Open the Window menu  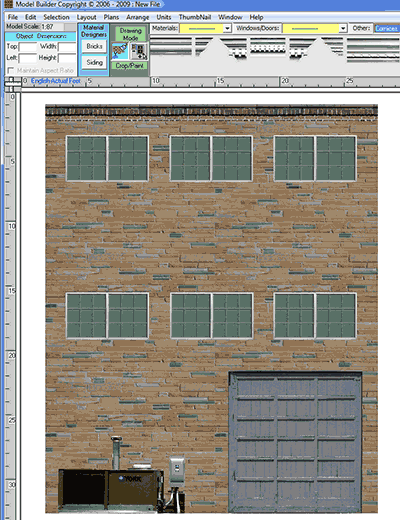(x=230, y=17)
